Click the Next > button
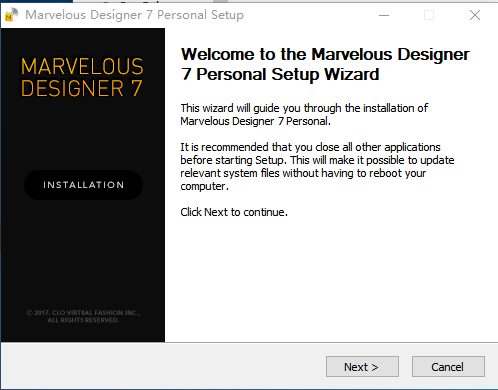The width and height of the screenshot is (498, 390). (362, 367)
